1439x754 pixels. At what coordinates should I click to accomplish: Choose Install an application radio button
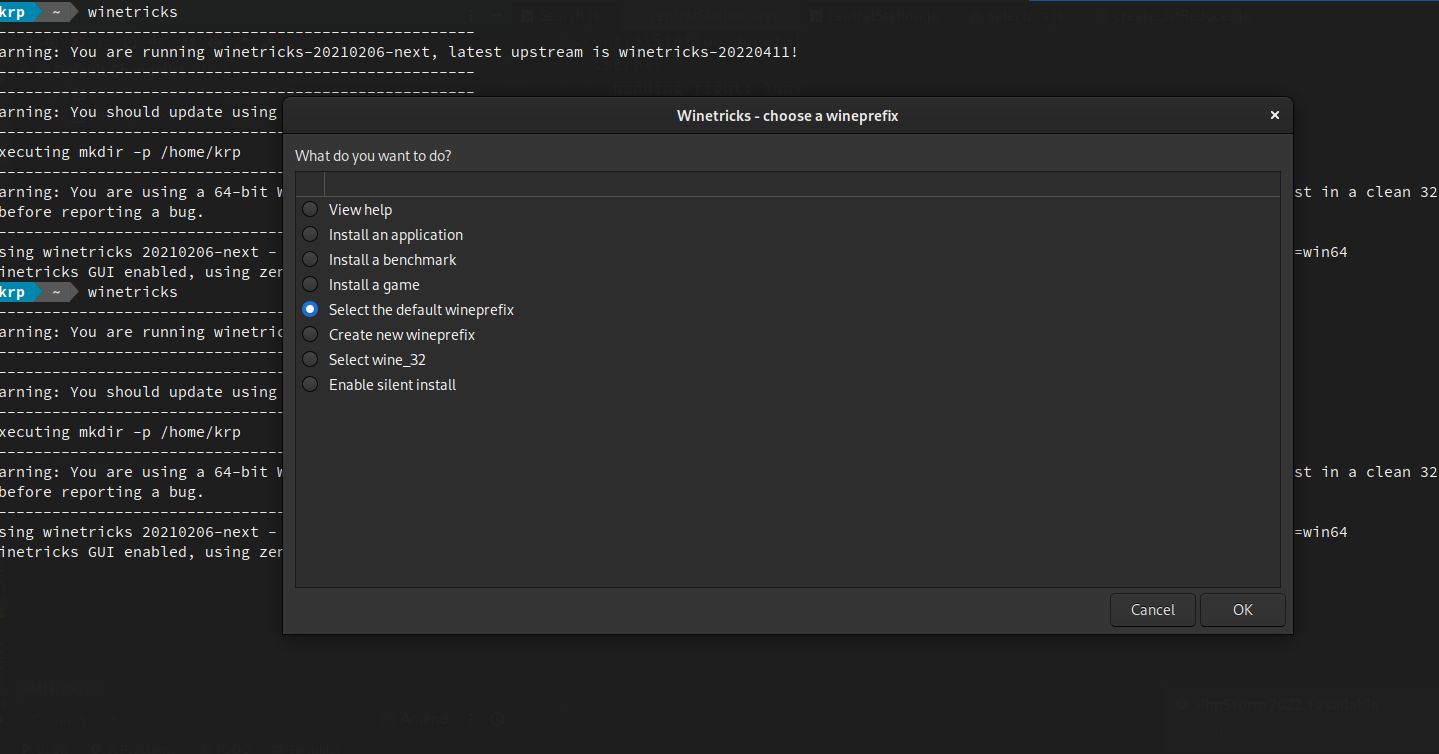point(310,235)
